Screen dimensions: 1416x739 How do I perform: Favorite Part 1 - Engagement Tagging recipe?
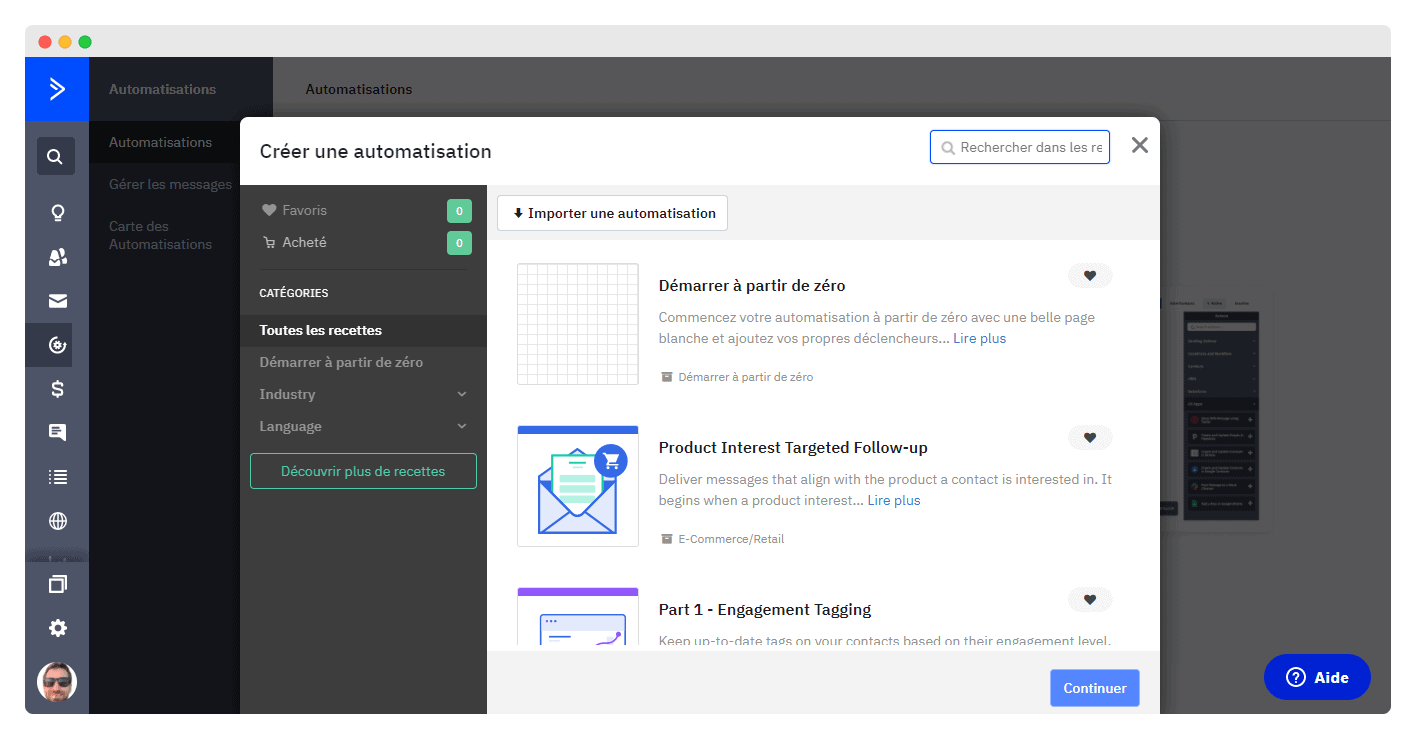tap(1090, 600)
